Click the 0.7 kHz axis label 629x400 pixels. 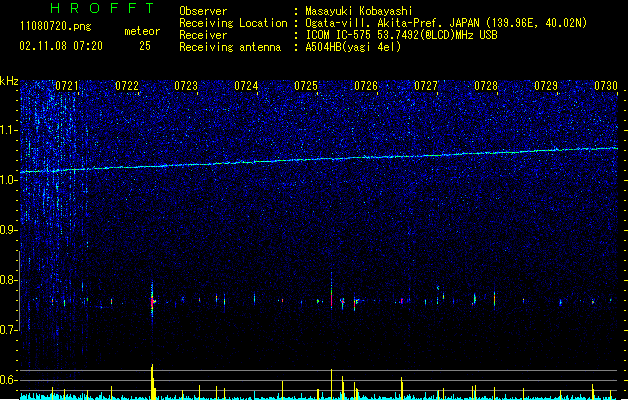(9, 330)
